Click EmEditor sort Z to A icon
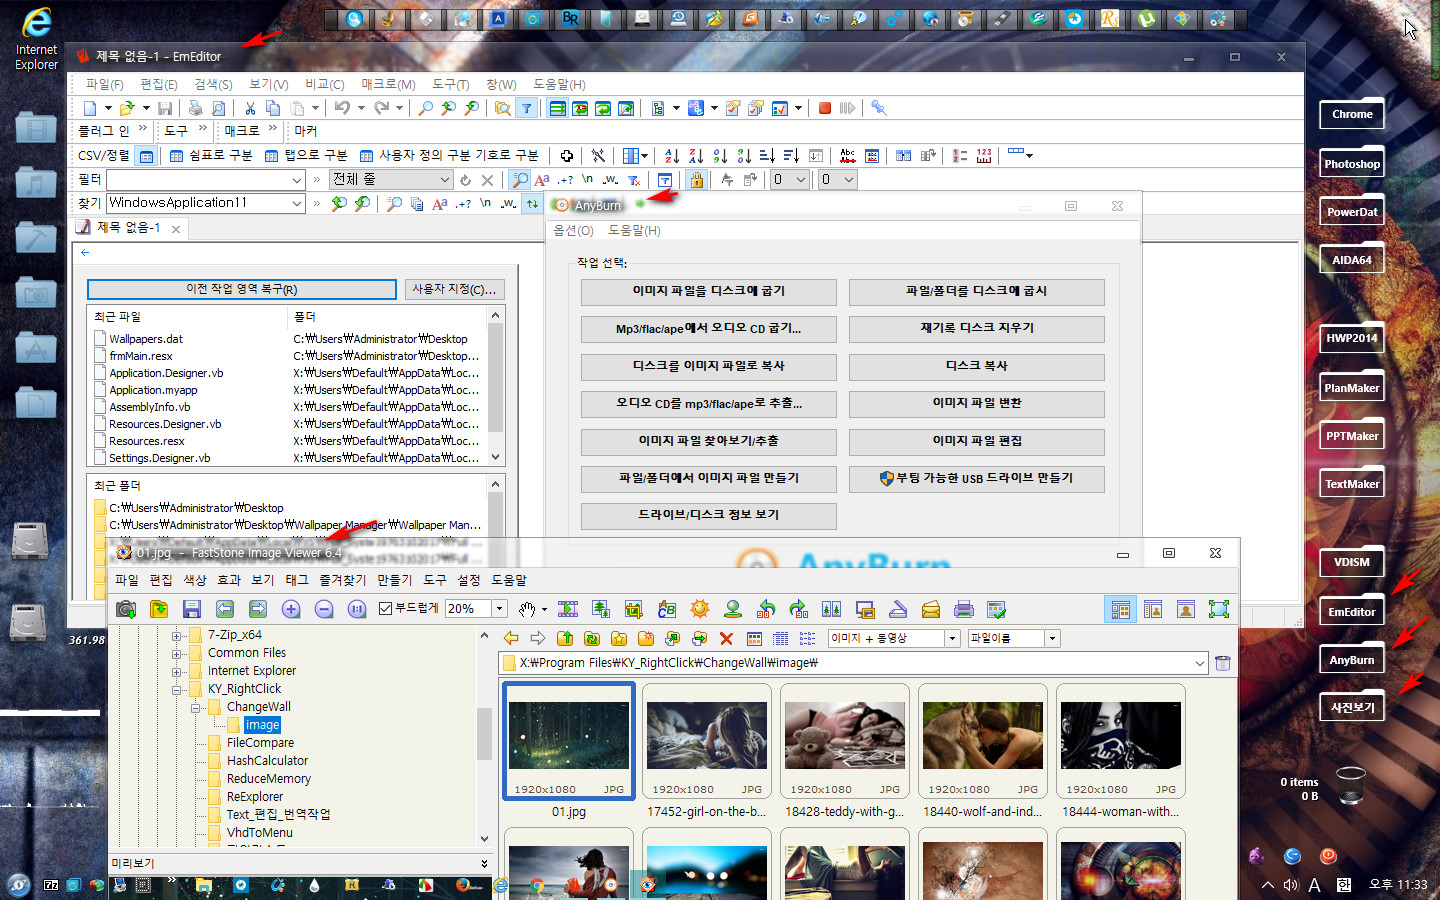Viewport: 1440px width, 900px height. pos(696,155)
